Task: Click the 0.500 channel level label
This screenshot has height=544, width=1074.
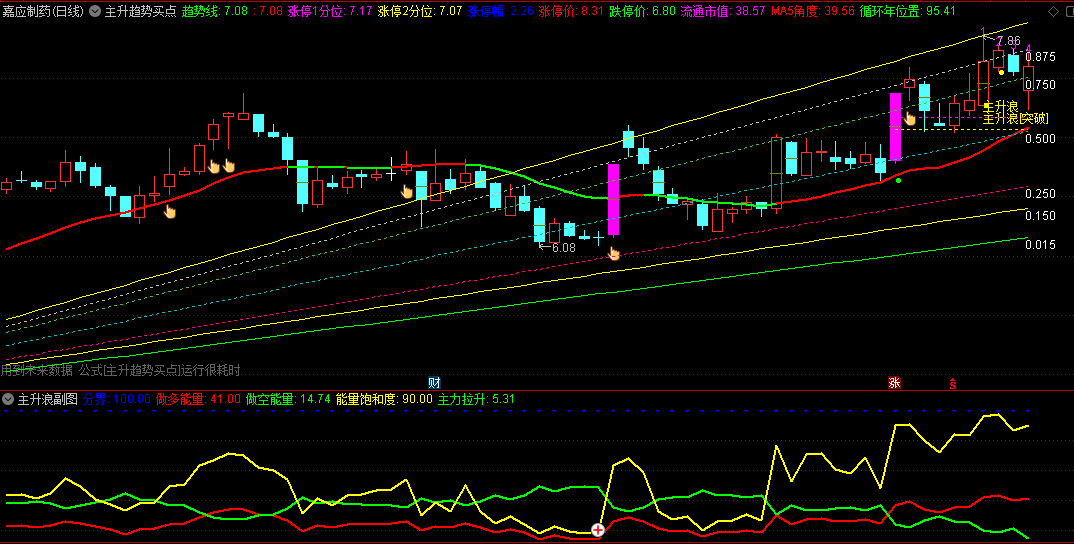Action: pyautogui.click(x=1040, y=139)
